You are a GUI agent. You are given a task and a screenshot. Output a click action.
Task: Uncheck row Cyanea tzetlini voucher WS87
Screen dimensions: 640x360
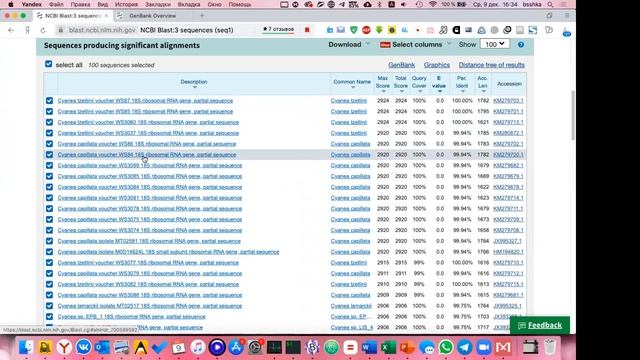tap(49, 100)
